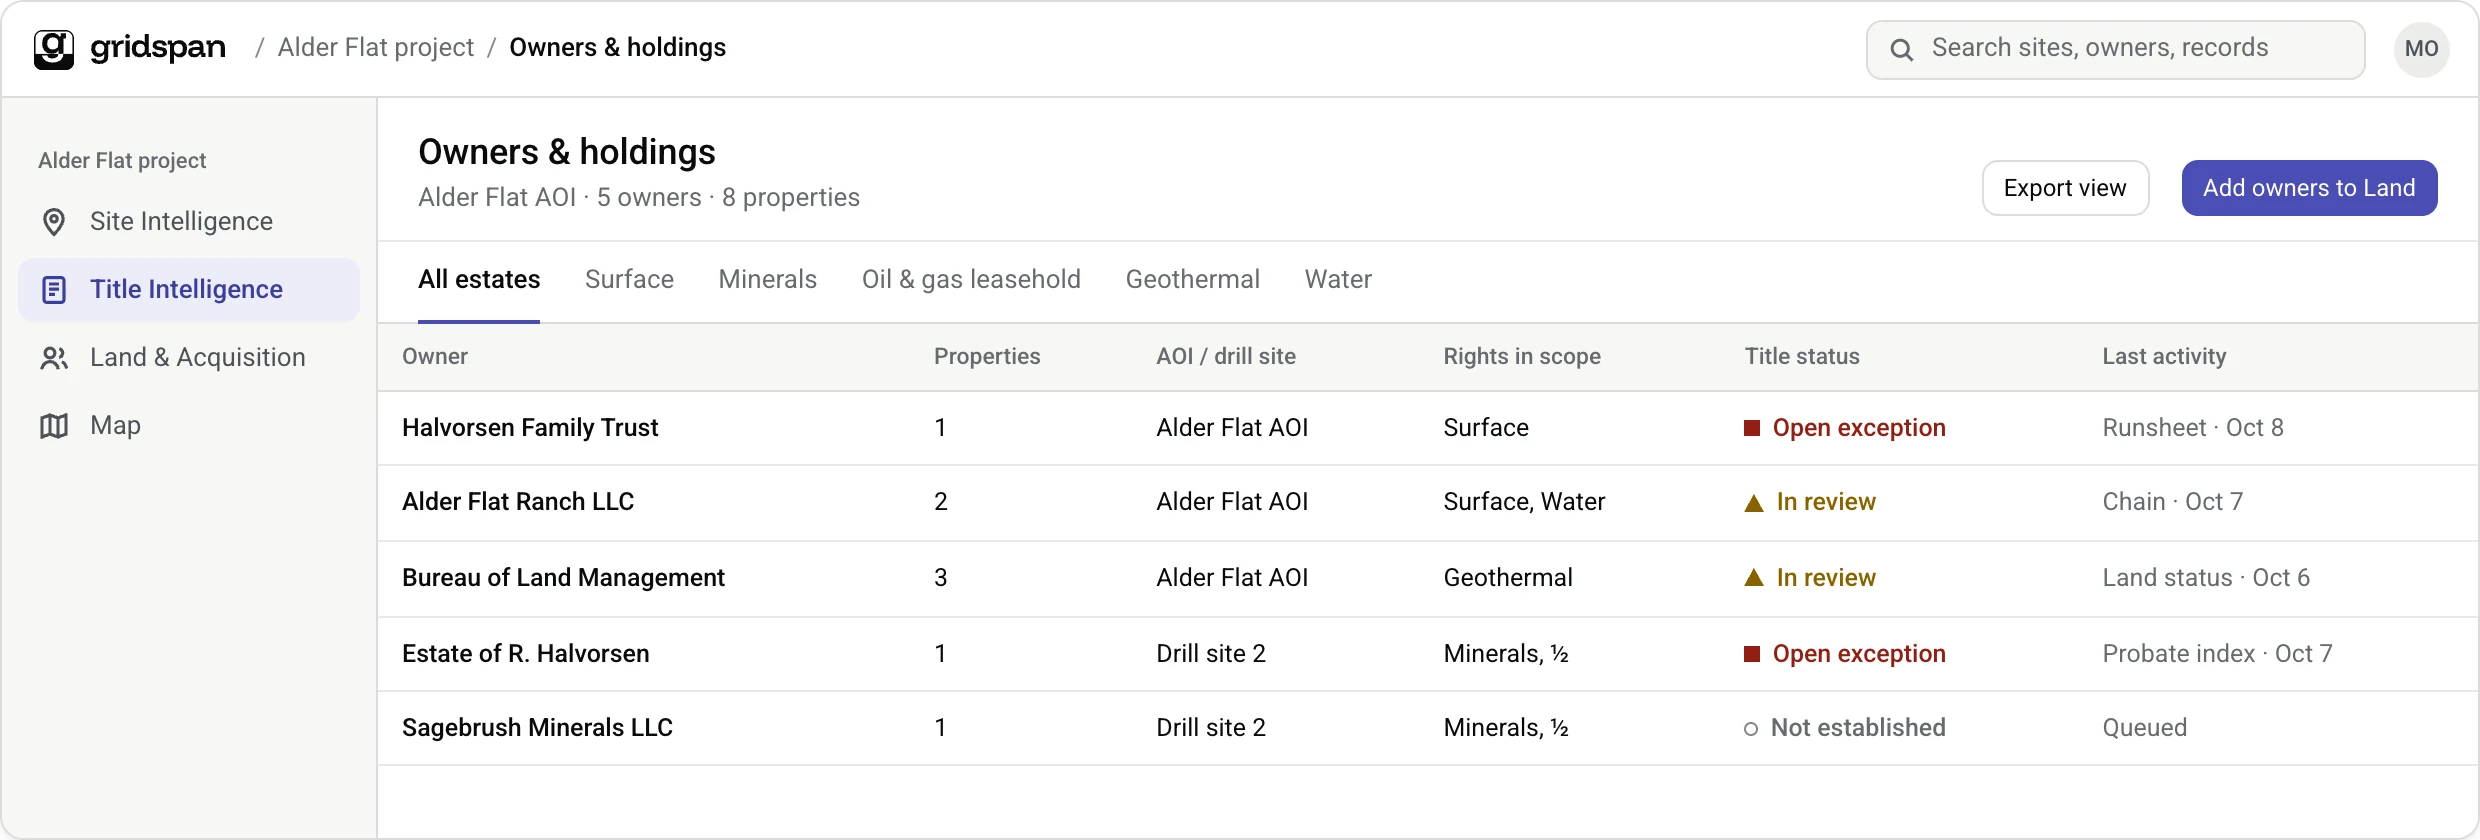The width and height of the screenshot is (2480, 840).
Task: Focus the search sites, owners, records field
Action: (x=2115, y=49)
